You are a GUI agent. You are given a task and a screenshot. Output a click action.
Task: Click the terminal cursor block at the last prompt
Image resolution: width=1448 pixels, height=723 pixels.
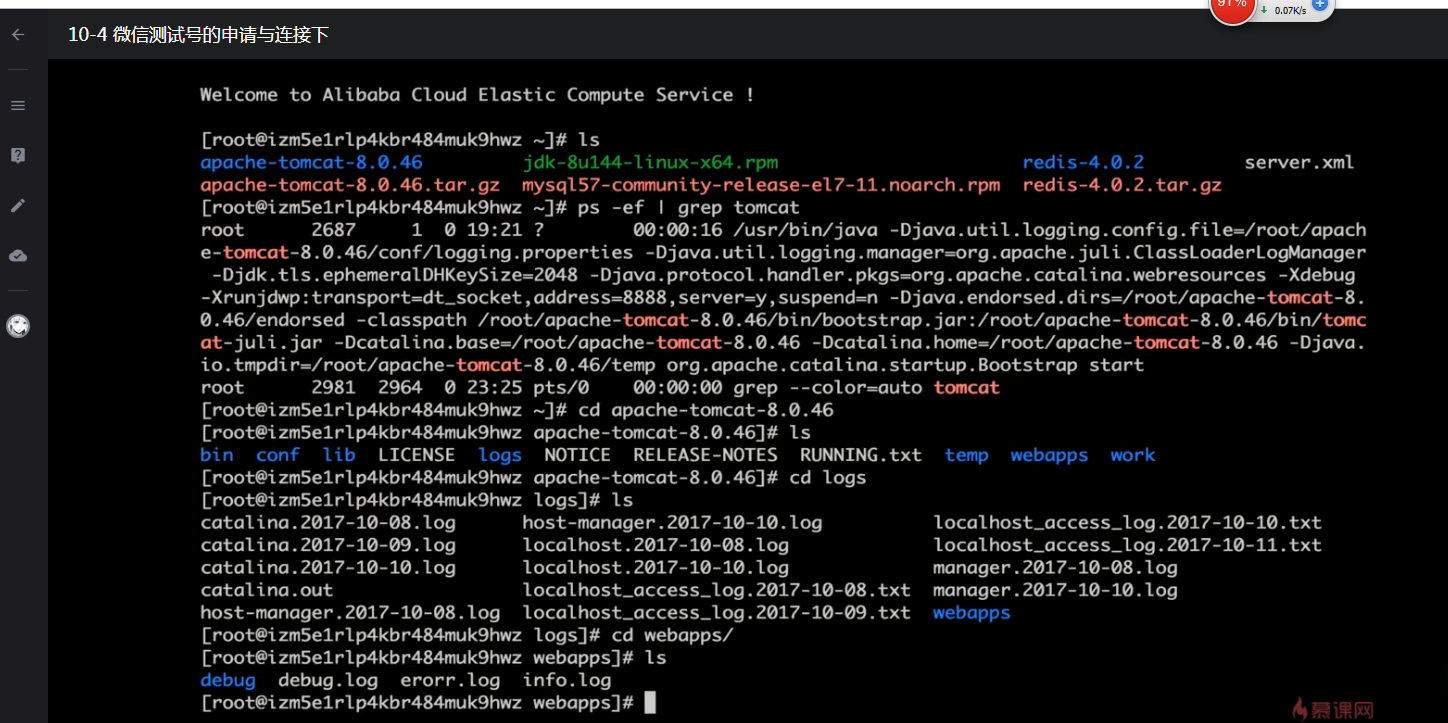click(650, 703)
